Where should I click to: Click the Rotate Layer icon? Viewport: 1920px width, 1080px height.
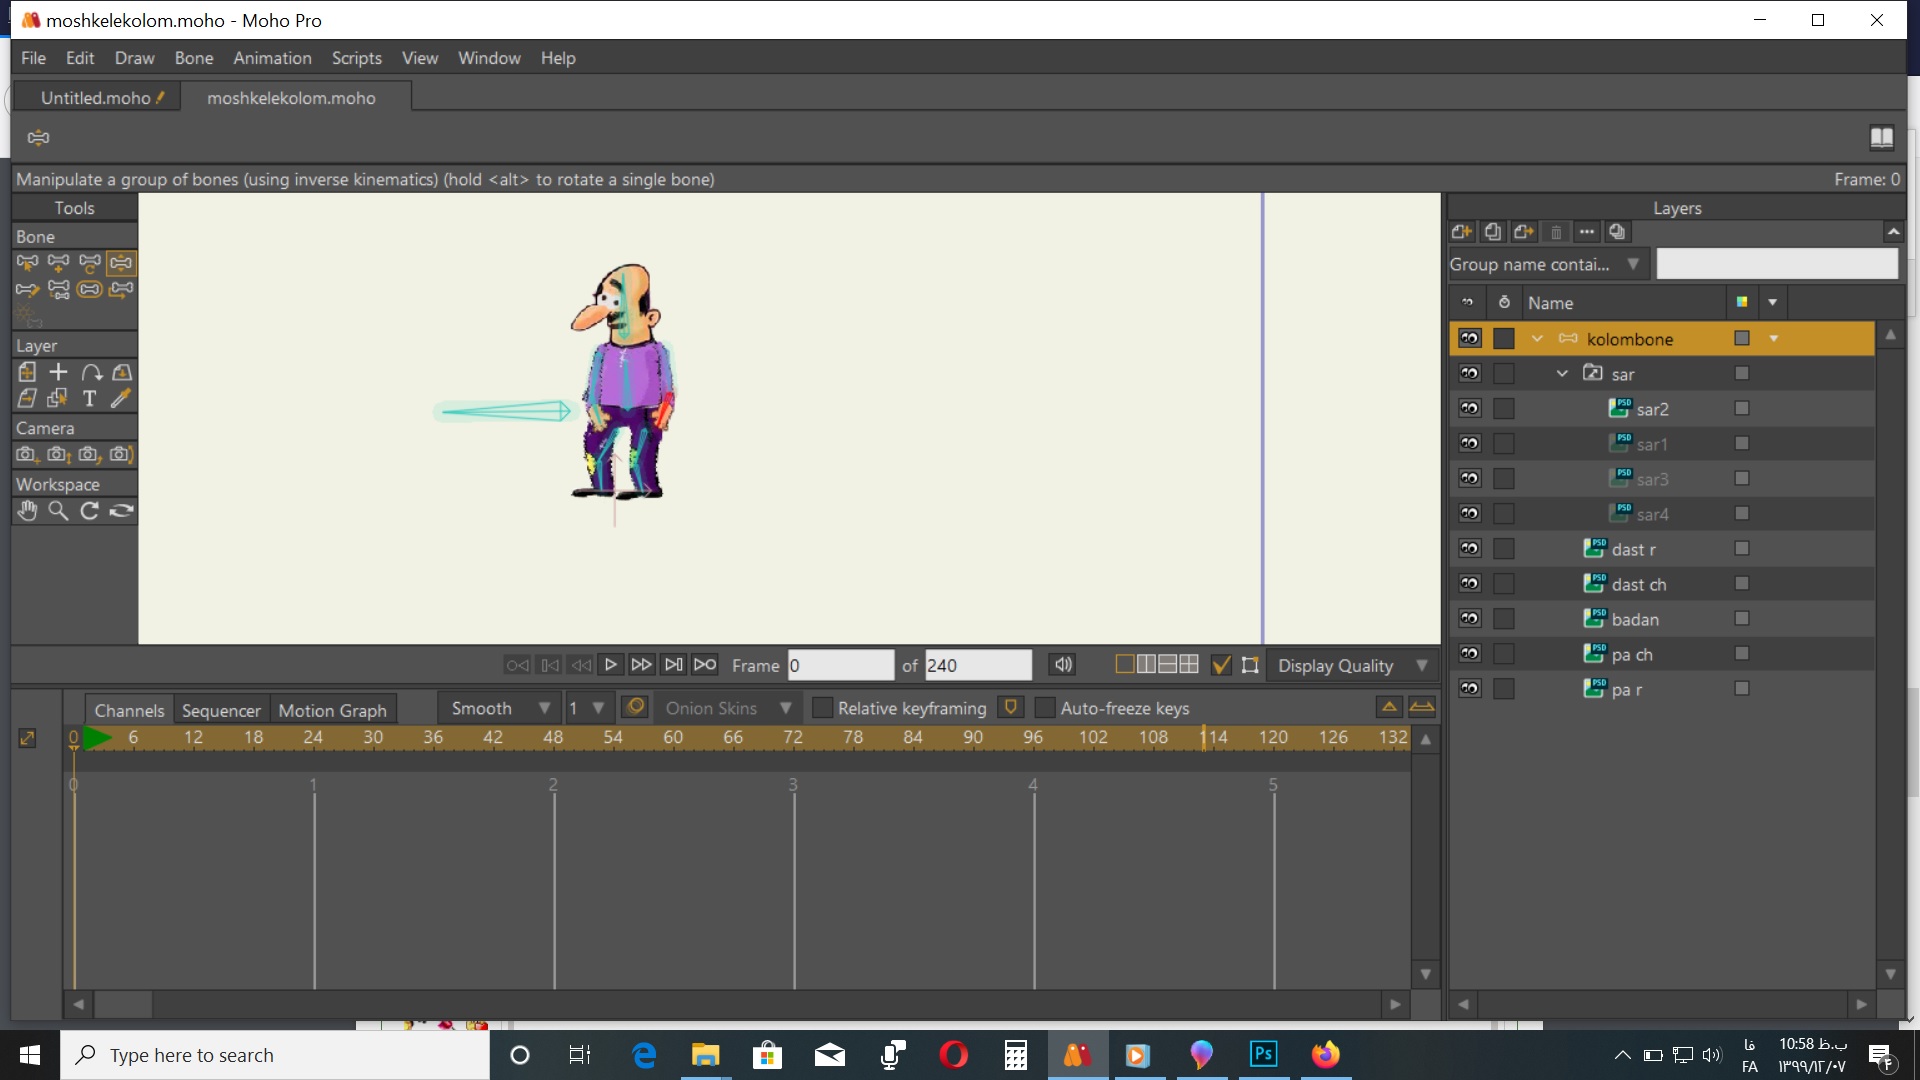tap(88, 372)
